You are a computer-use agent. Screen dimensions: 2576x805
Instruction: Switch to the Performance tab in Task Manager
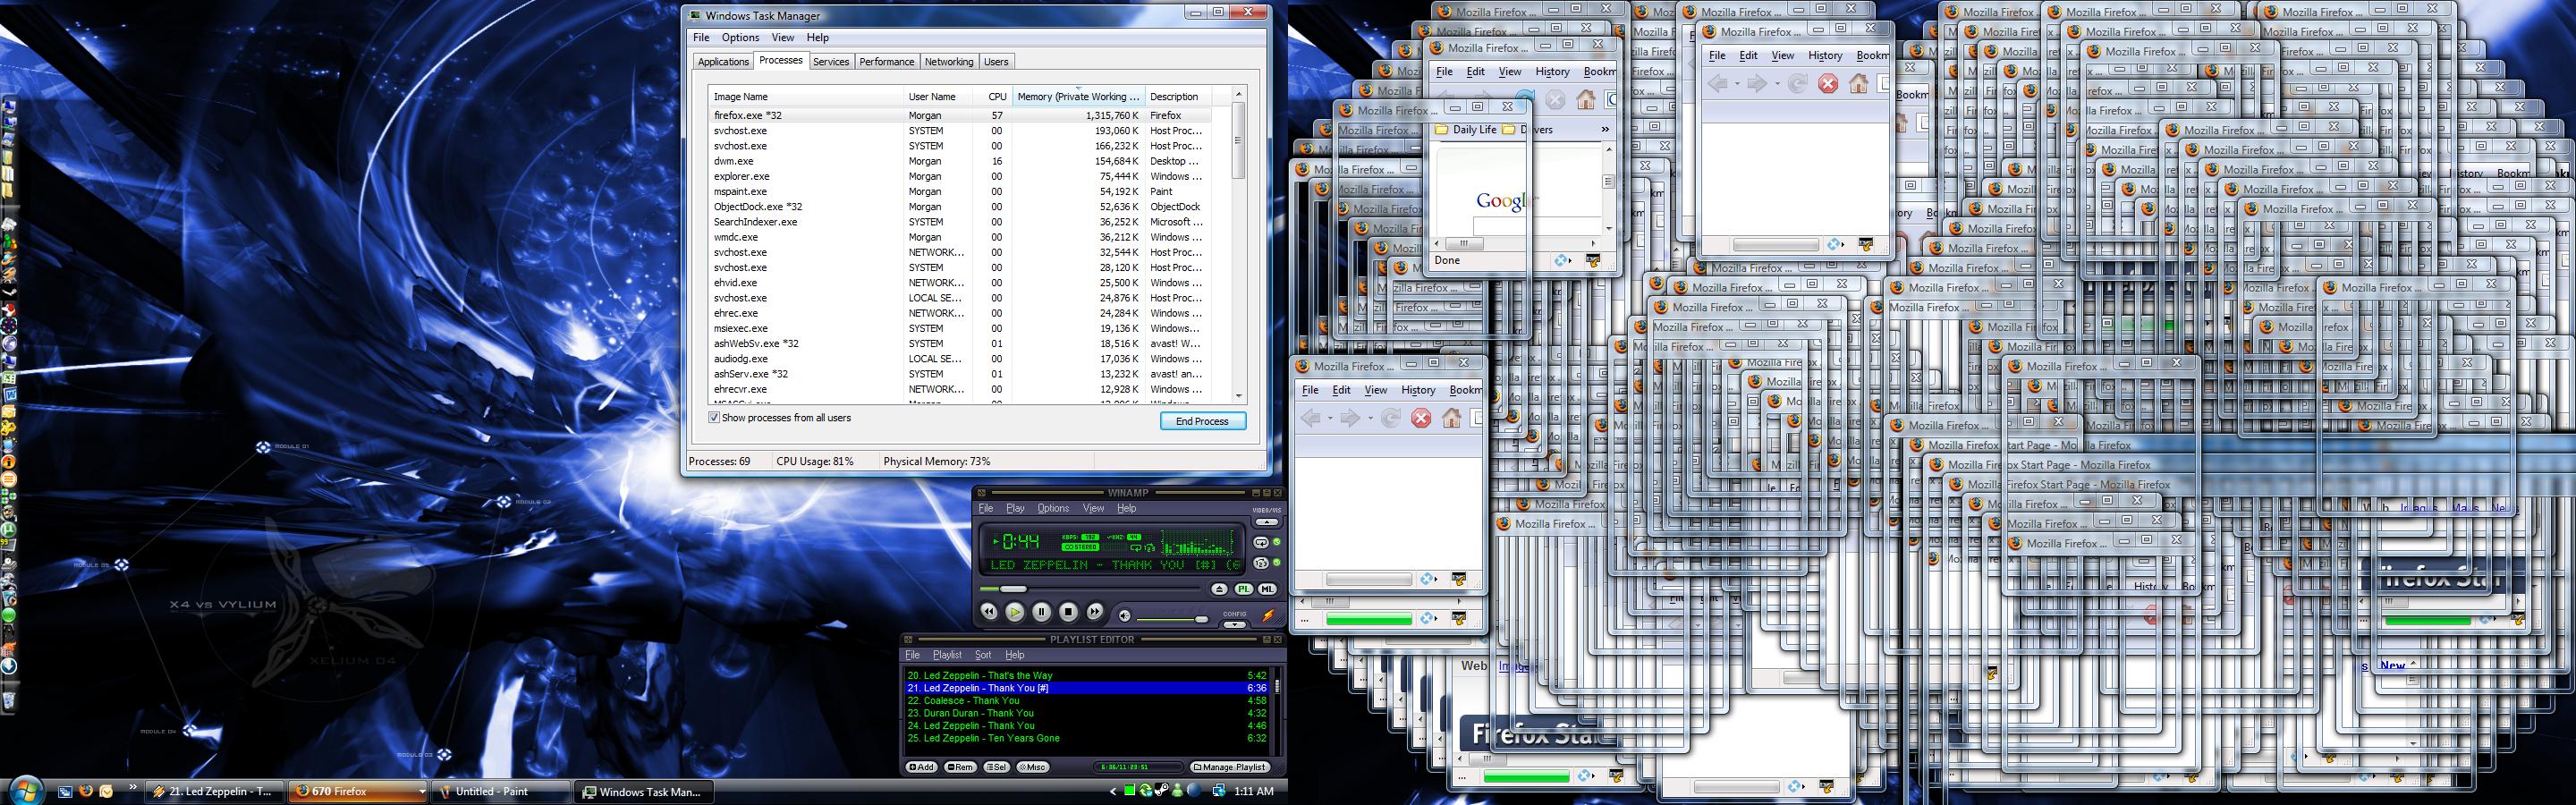887,62
